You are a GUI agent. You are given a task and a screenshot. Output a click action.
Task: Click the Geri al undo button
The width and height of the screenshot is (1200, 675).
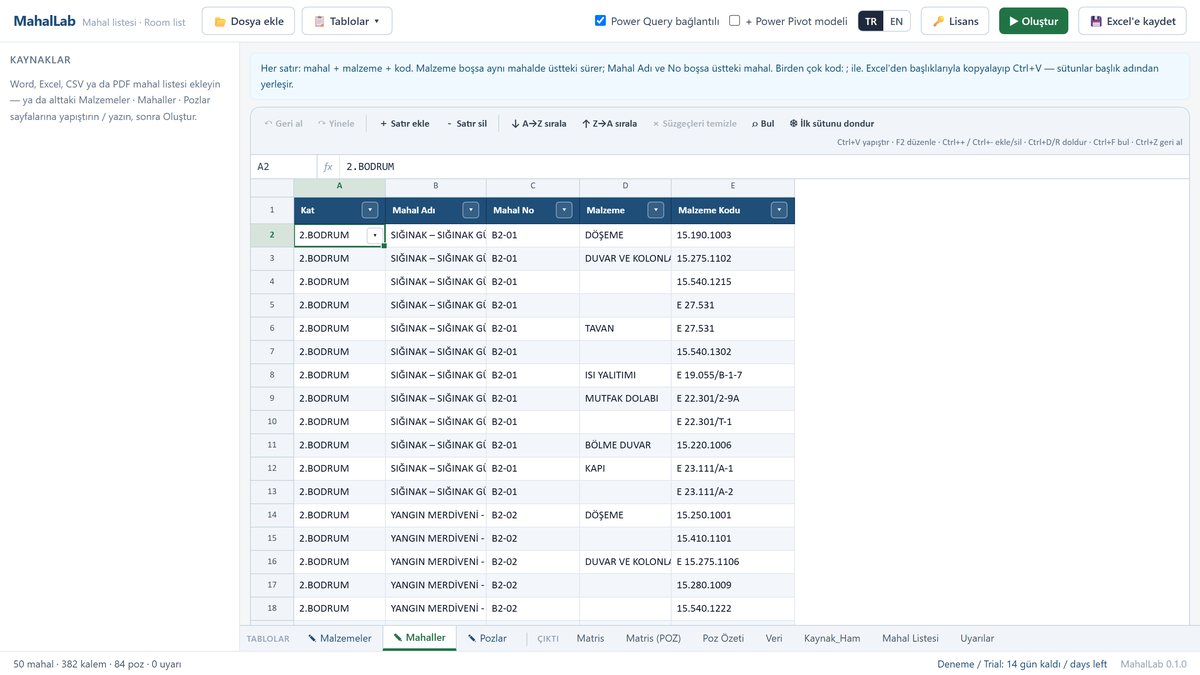tap(283, 124)
